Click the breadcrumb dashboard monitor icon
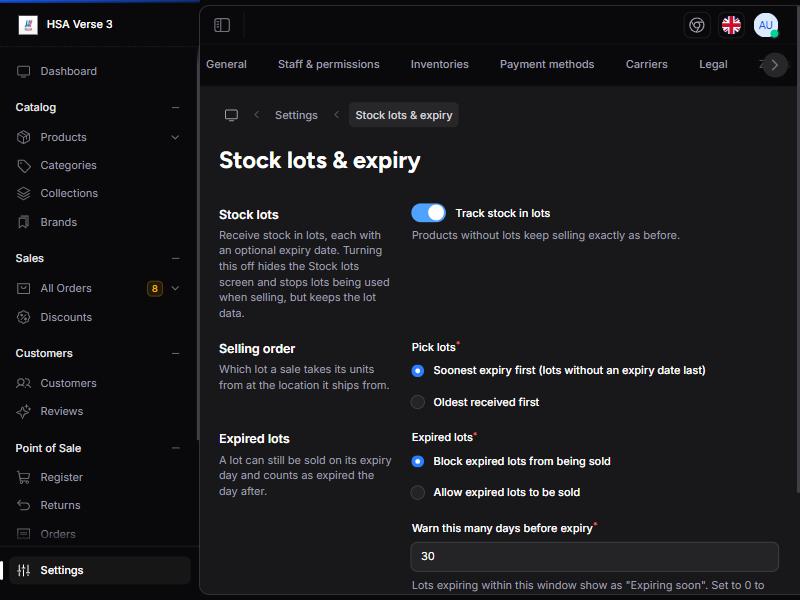 (231, 115)
